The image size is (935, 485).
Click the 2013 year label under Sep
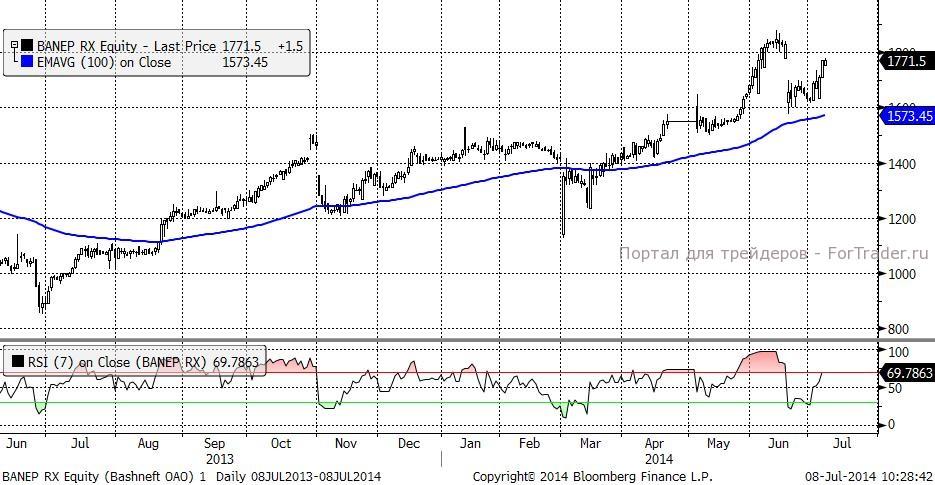[220, 459]
